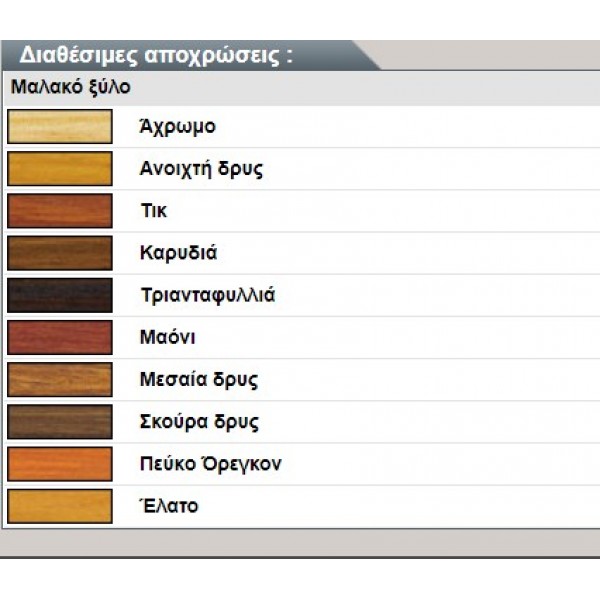Pick the Πεύκο Όρεγκον orange swatch

[60, 464]
